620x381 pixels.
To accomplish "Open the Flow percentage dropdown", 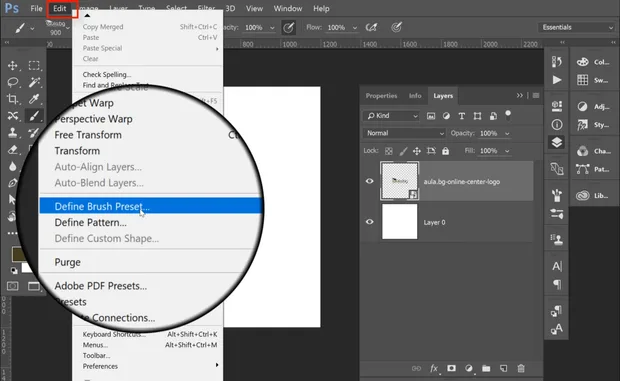I will (355, 28).
